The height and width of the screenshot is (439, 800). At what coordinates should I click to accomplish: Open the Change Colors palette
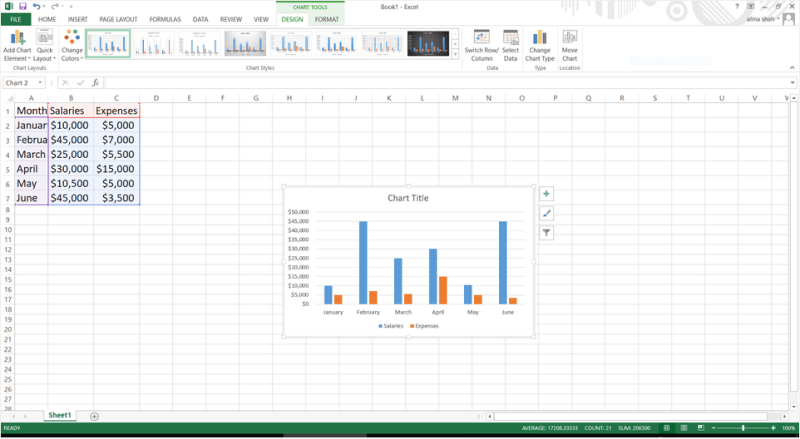click(x=72, y=45)
